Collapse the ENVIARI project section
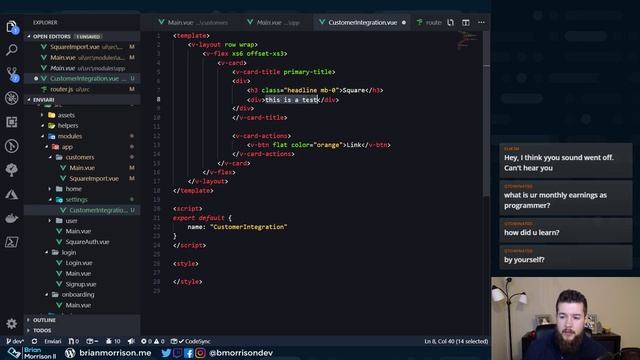This screenshot has height=360, width=640. pyautogui.click(x=82, y=100)
